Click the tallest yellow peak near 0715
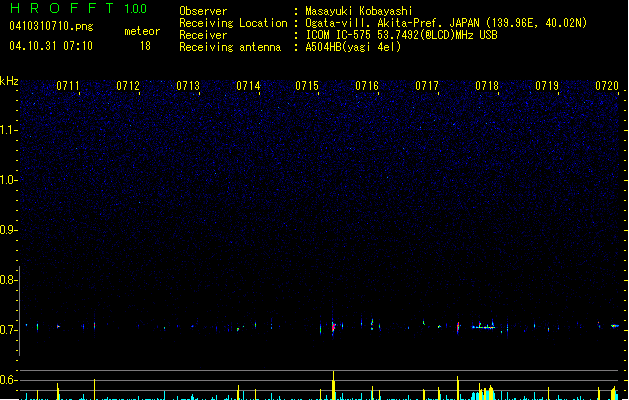This screenshot has width=629, height=400. pyautogui.click(x=333, y=385)
